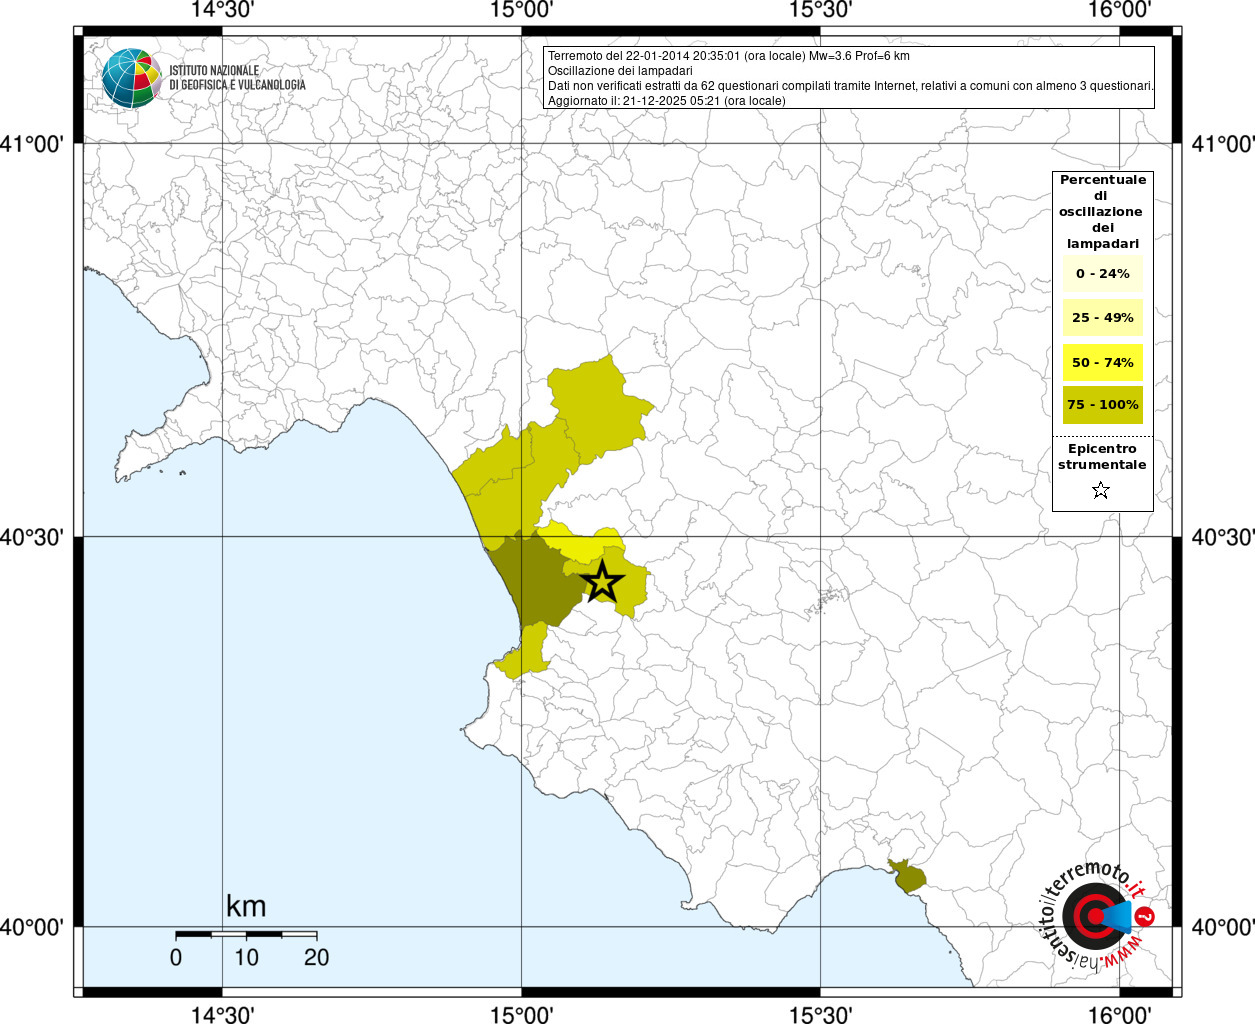The image size is (1255, 1024).
Task: Click the bottom 15°00' longitude label
Action: pyautogui.click(x=521, y=1014)
